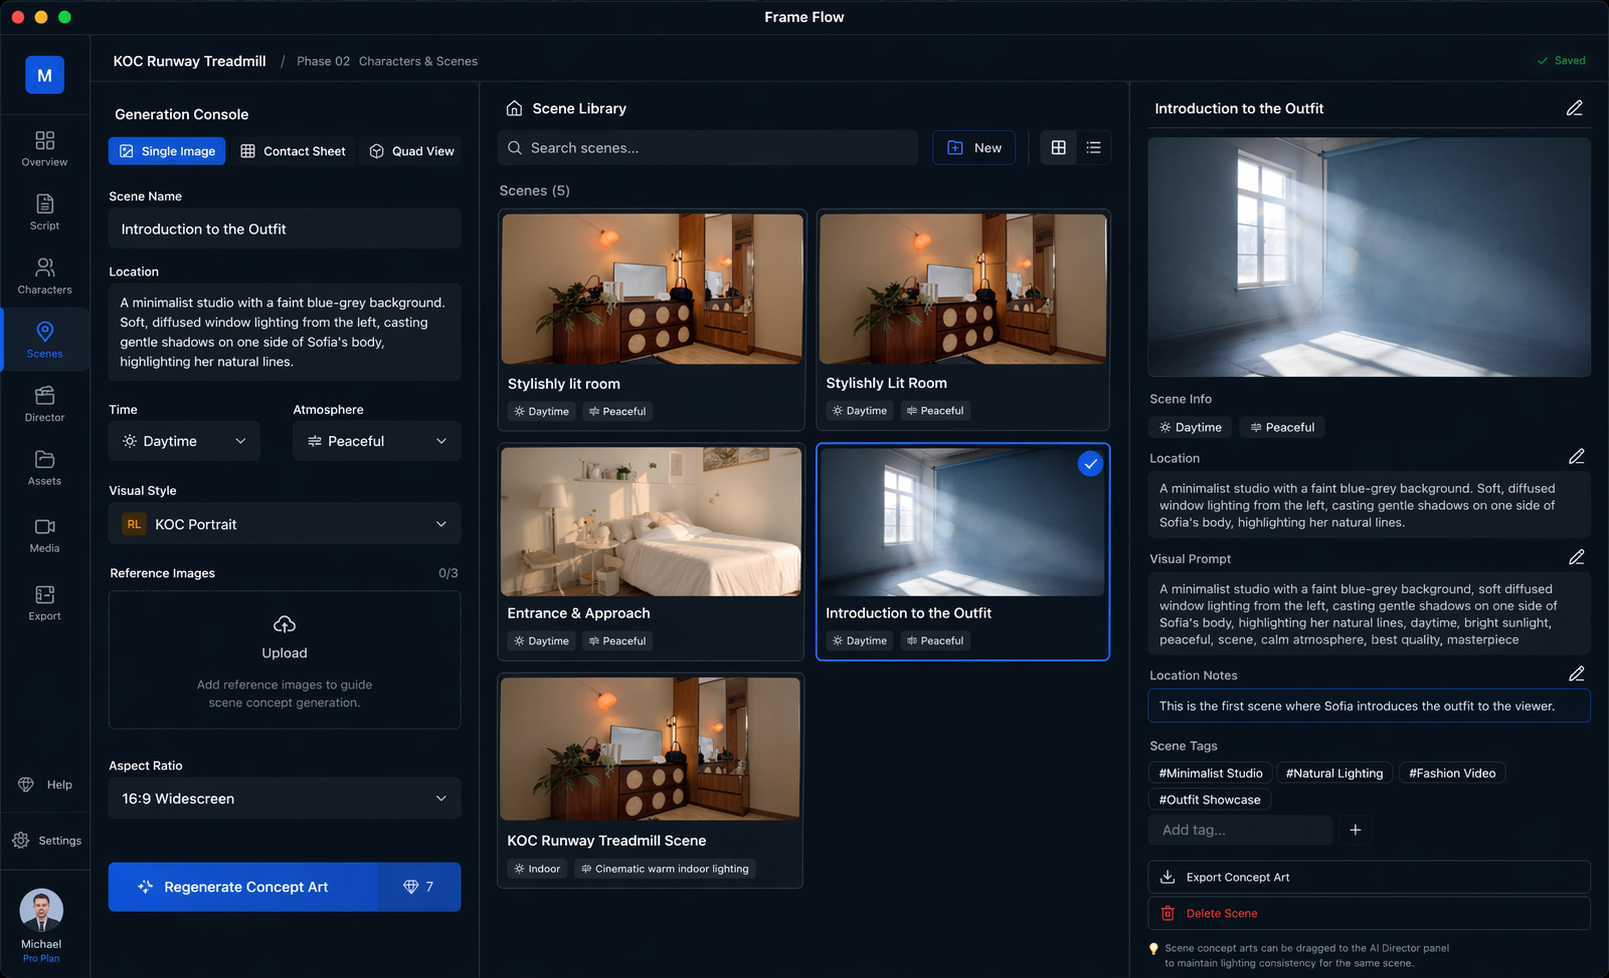Select the Entrance & Approach scene thumbnail
This screenshot has height=978, width=1609.
tap(651, 522)
